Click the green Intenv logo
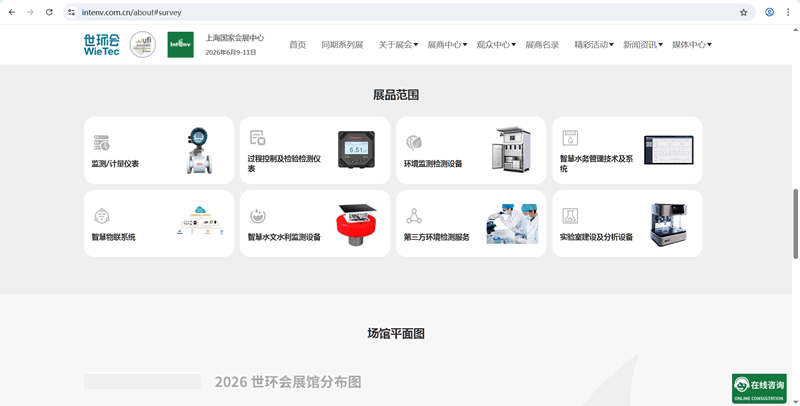 (180, 45)
